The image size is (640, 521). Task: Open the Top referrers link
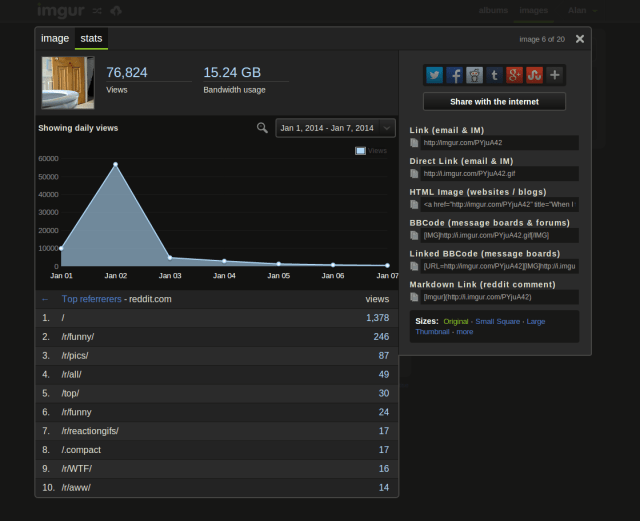coord(92,299)
